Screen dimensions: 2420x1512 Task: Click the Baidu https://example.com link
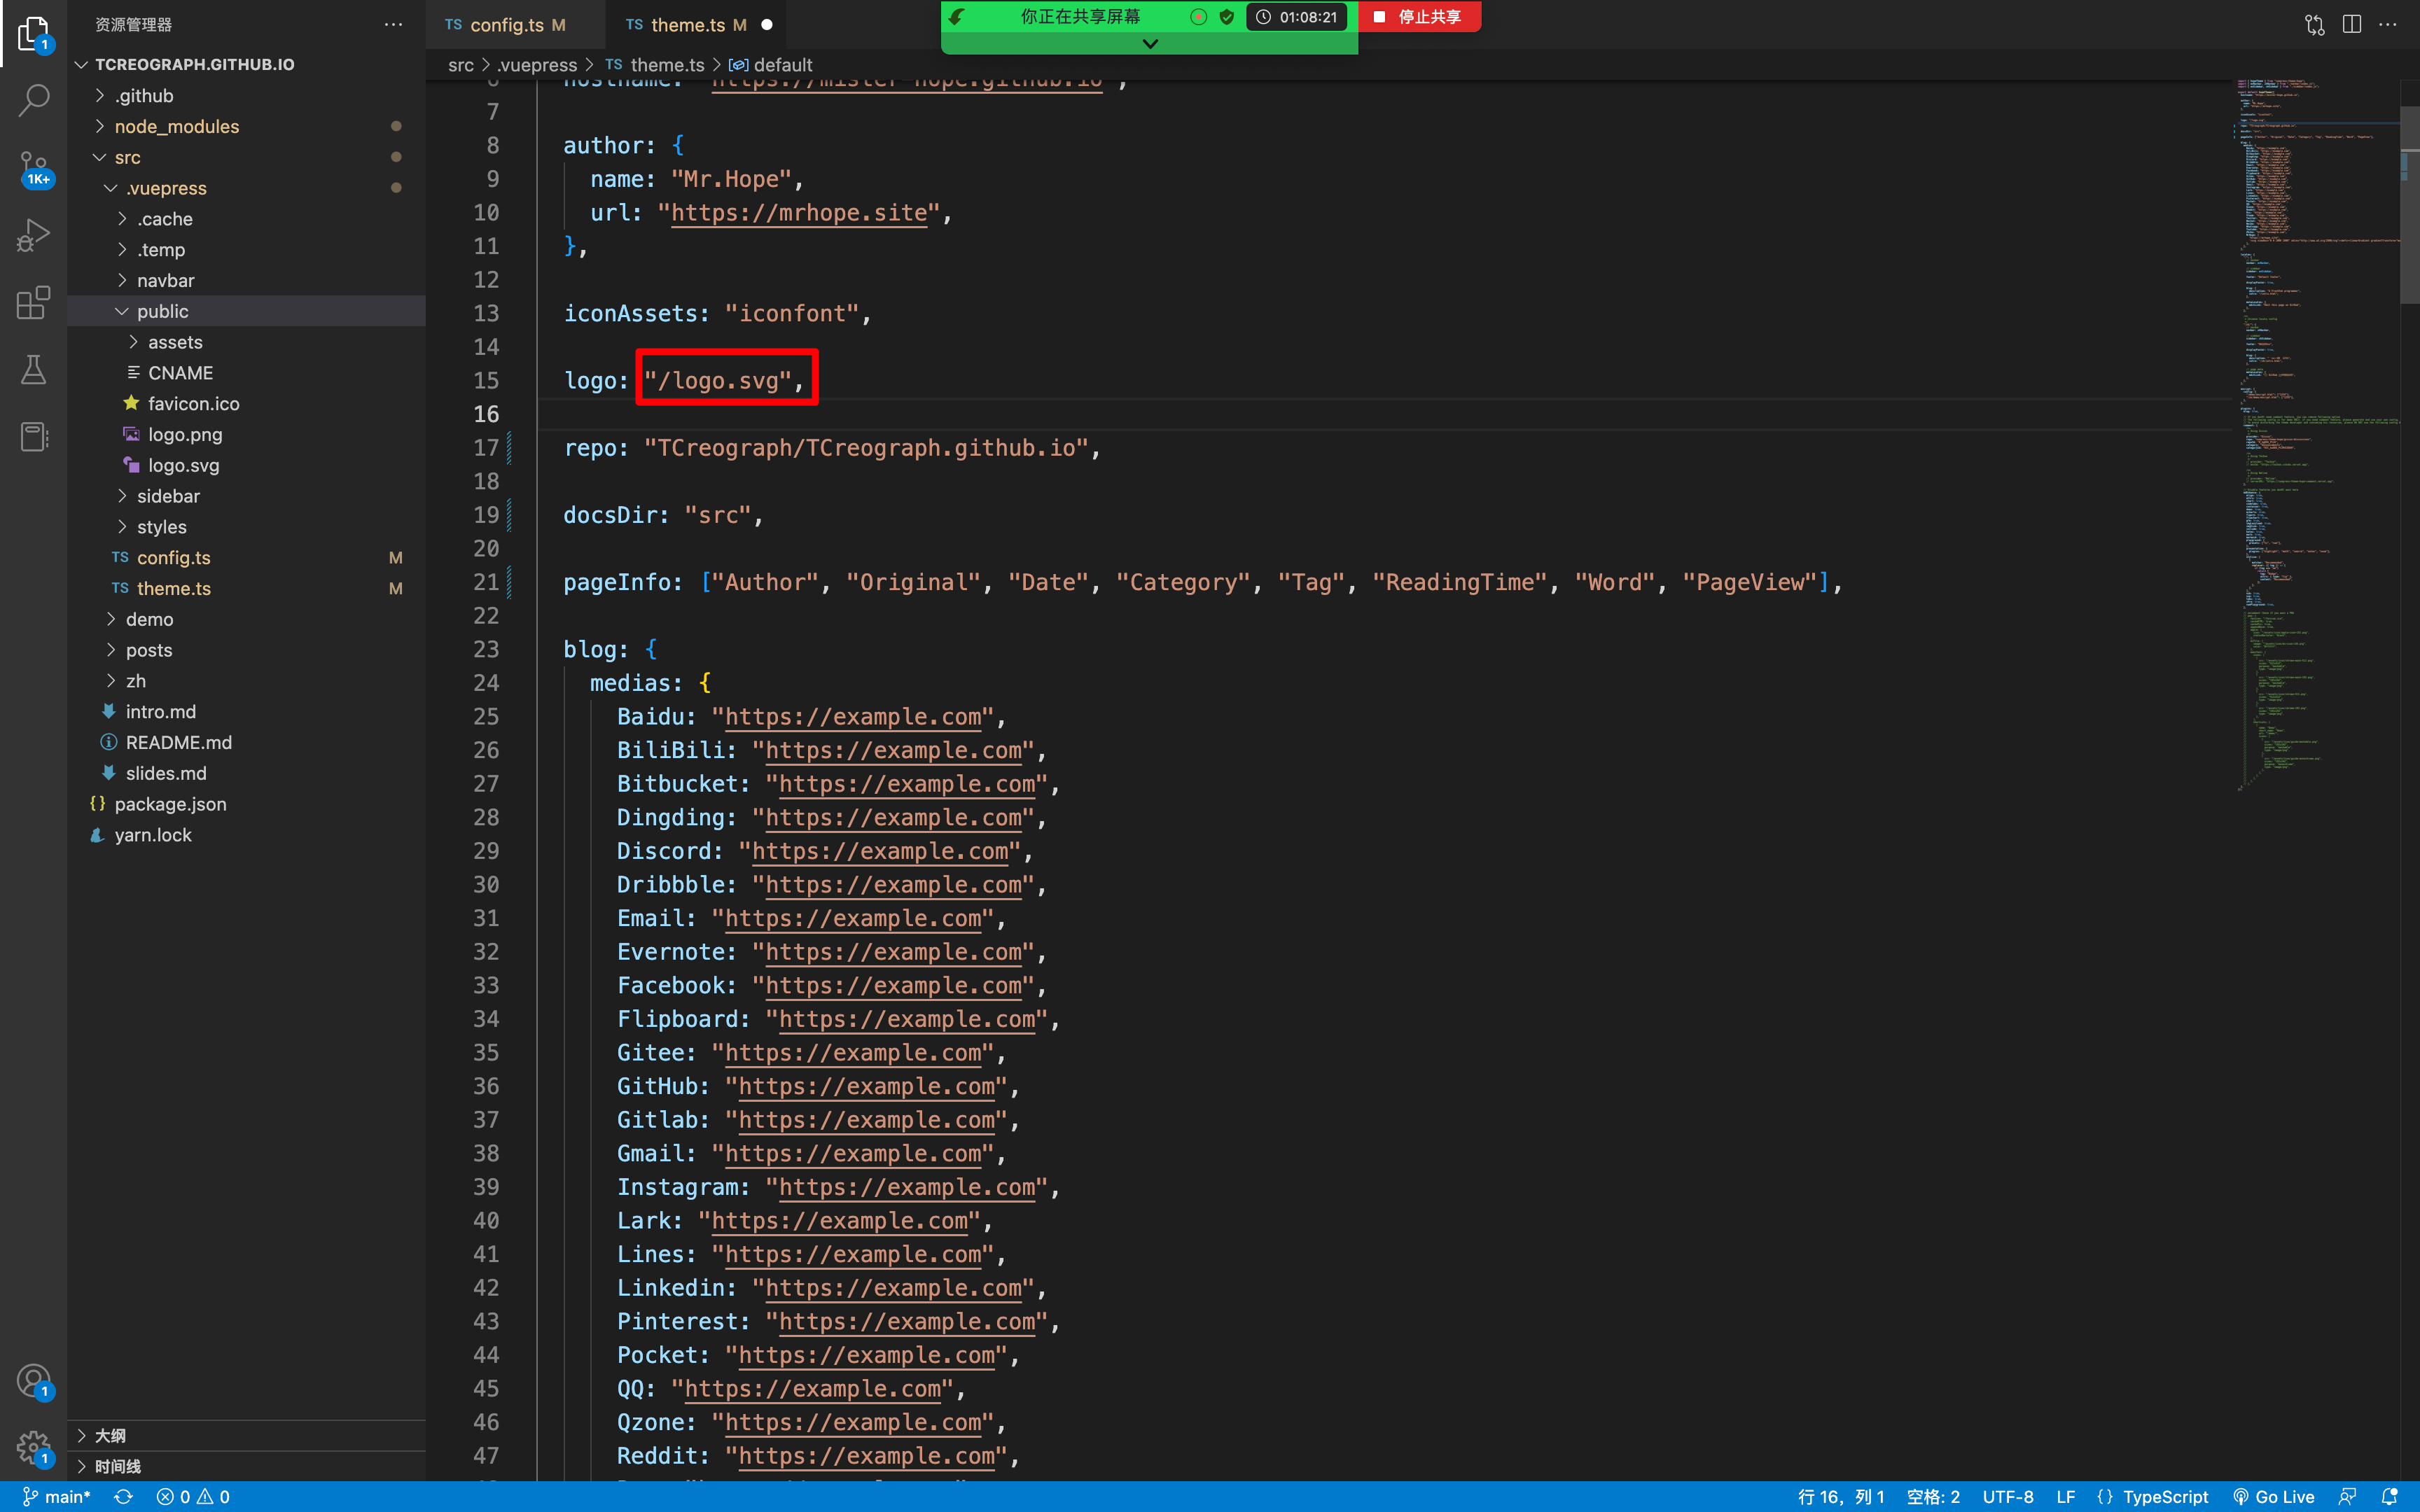pyautogui.click(x=853, y=717)
